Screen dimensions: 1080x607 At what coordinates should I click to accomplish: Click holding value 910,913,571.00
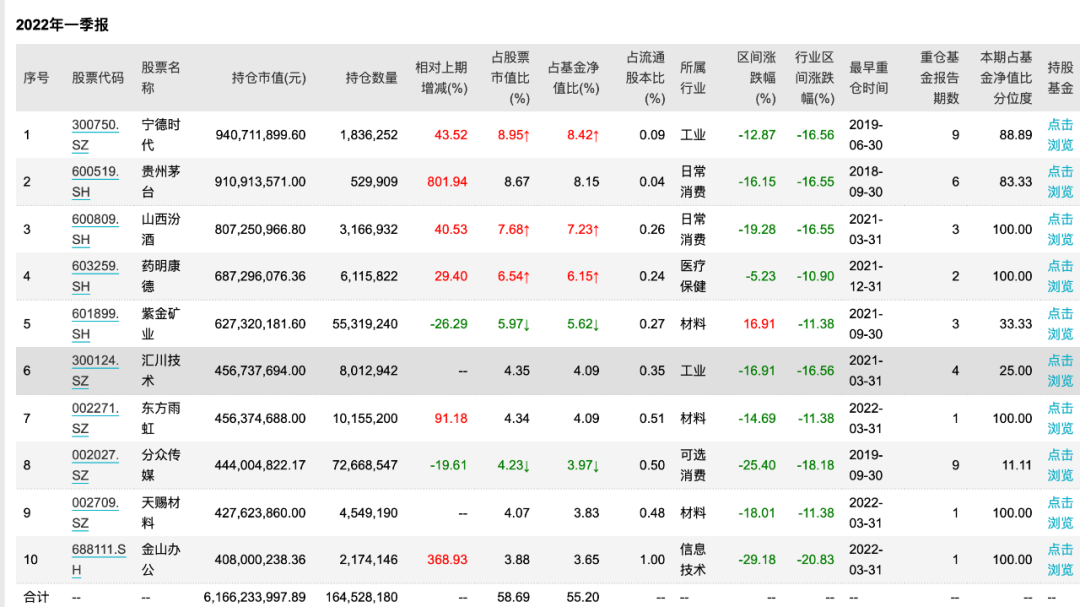tap(260, 182)
